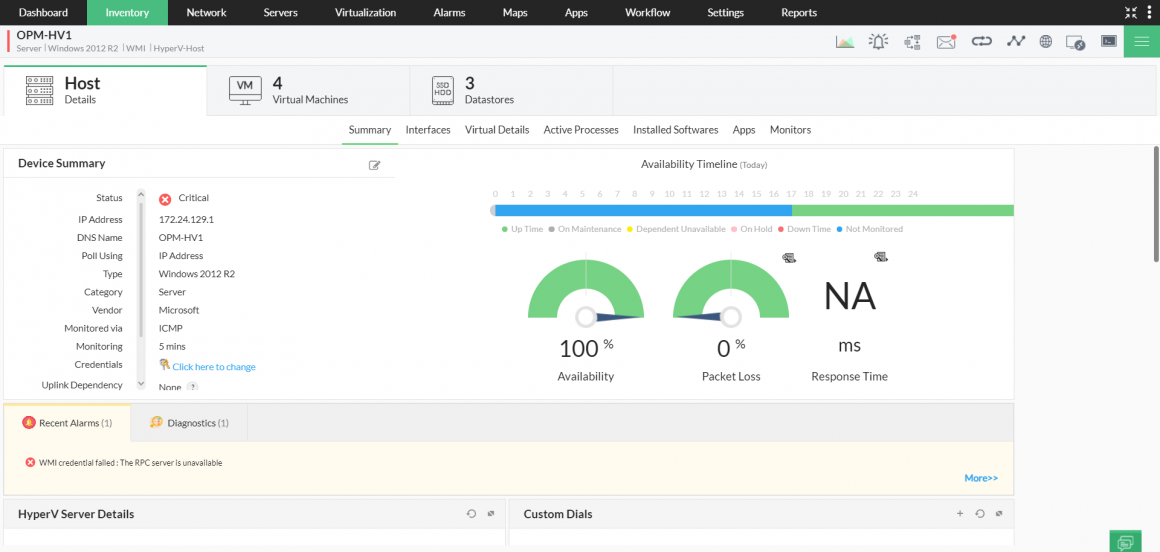Image resolution: width=1160 pixels, height=552 pixels.
Task: Open the device graphs chart icon
Action: 845,41
